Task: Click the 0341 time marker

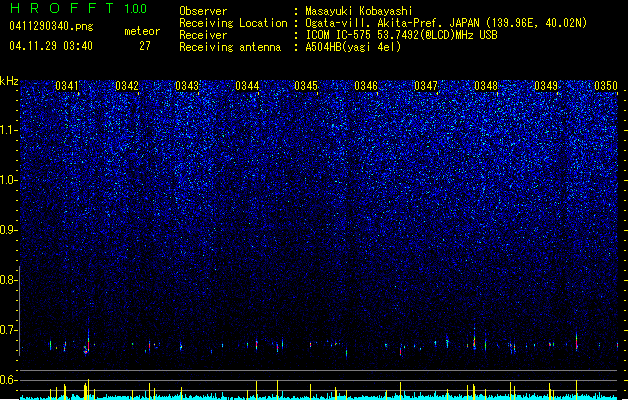Action: tap(67, 86)
